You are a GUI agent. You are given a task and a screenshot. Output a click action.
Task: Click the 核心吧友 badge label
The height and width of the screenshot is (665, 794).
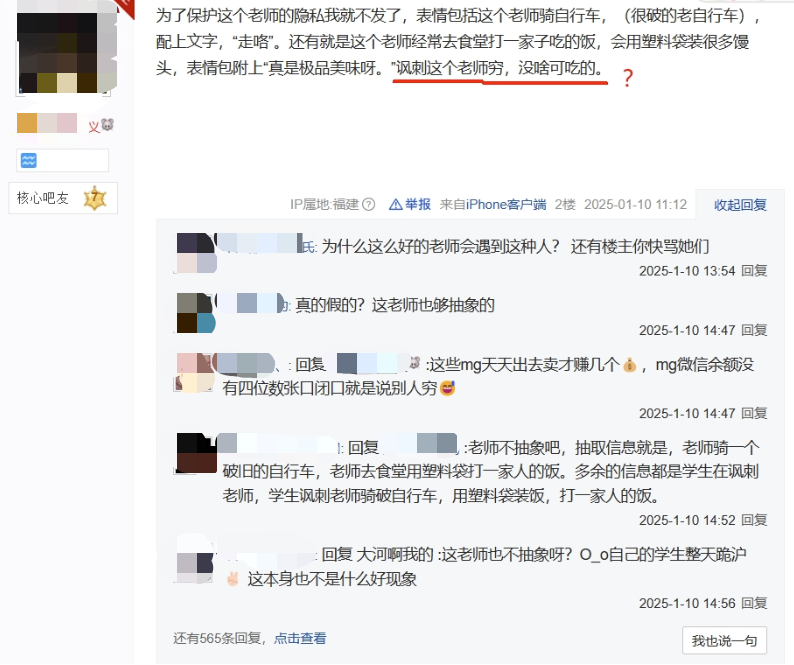tap(43, 198)
